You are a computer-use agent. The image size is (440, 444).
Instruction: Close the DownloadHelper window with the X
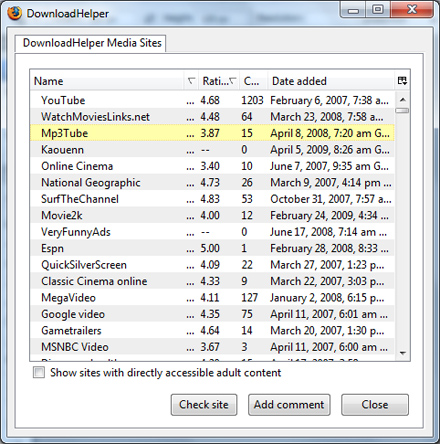tap(412, 10)
